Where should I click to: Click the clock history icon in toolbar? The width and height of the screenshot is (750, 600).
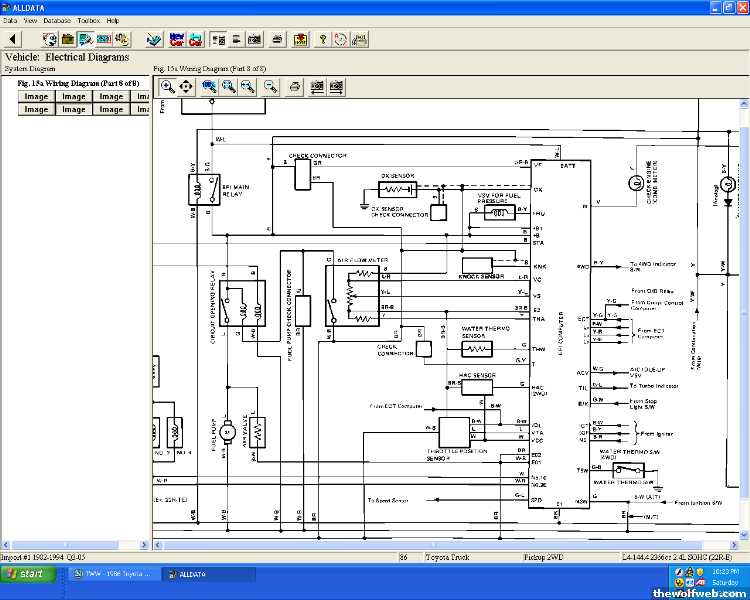pyautogui.click(x=341, y=40)
